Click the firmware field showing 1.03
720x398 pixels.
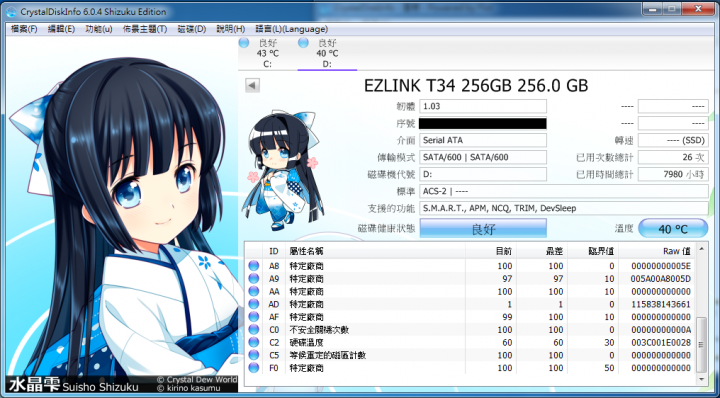click(483, 106)
